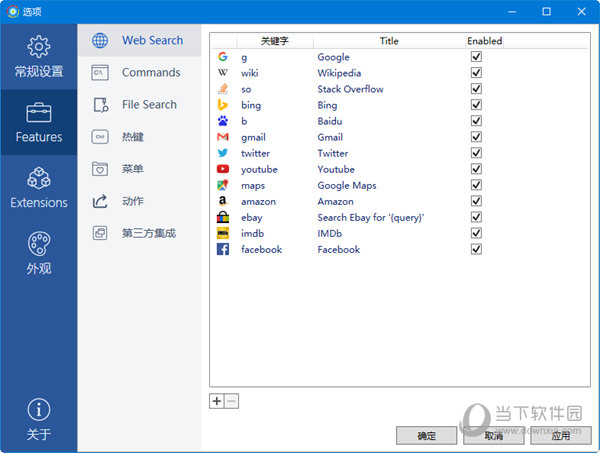Switch to the Commands tab

(150, 73)
